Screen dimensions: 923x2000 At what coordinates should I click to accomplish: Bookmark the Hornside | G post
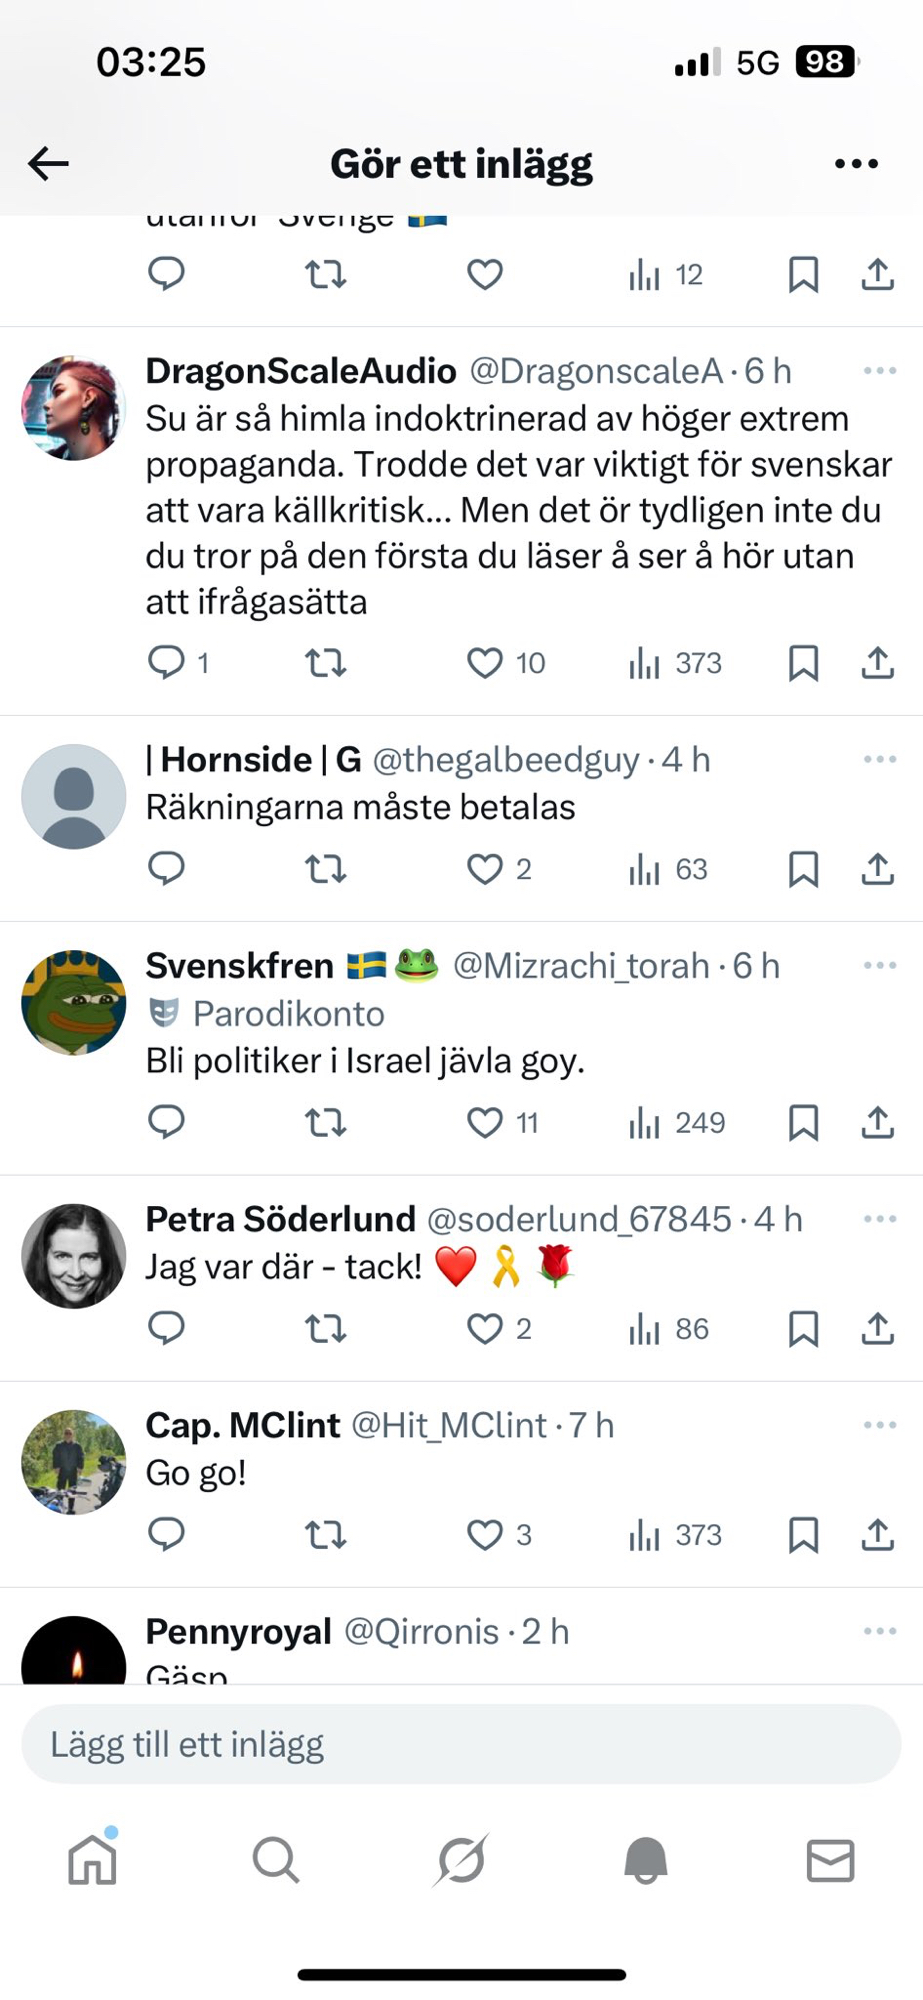pos(803,869)
